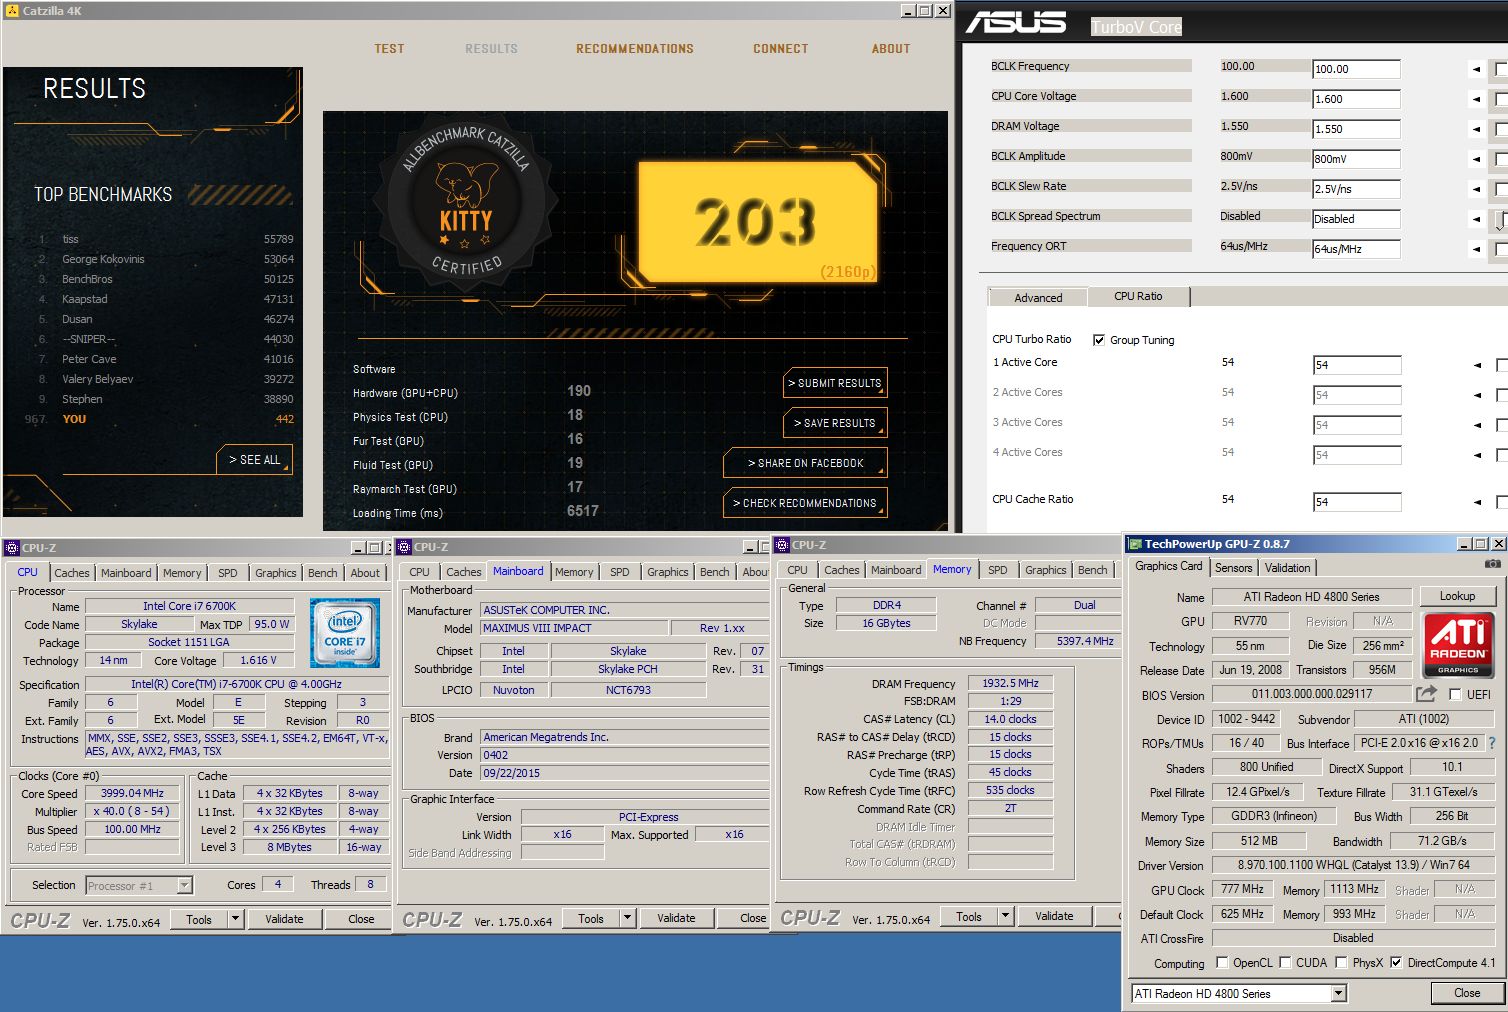The image size is (1508, 1012).
Task: Open Tools dropdown arrow in CPU tab CPU-Z window
Action: pos(235,918)
